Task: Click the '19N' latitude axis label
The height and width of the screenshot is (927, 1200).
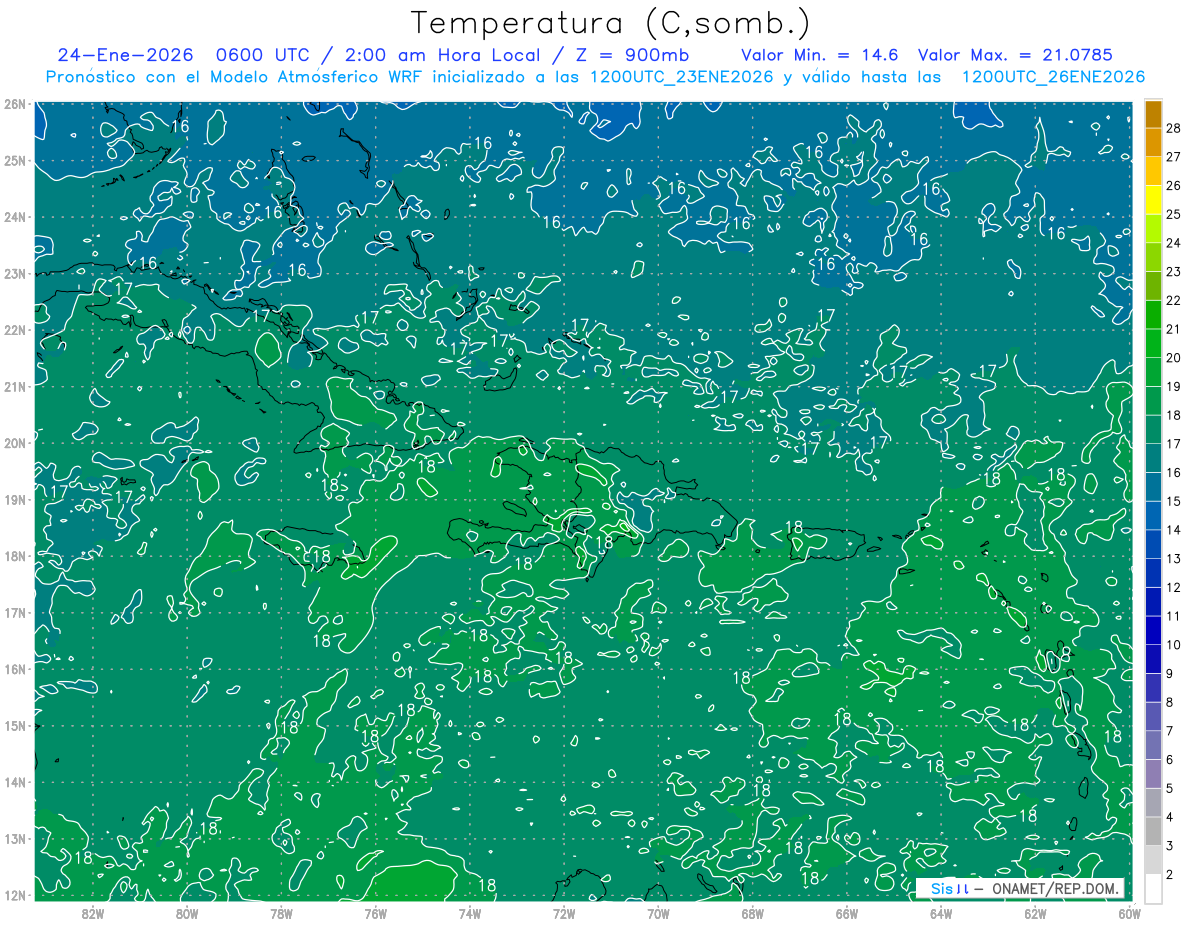Action: point(15,500)
